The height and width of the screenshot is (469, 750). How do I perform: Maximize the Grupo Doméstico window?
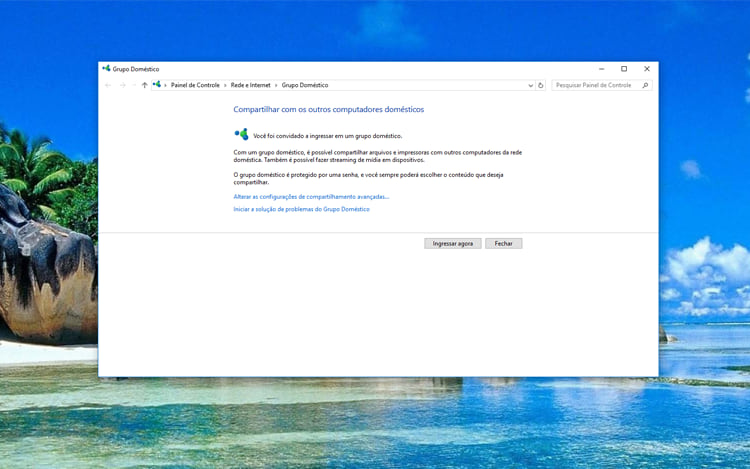(624, 69)
